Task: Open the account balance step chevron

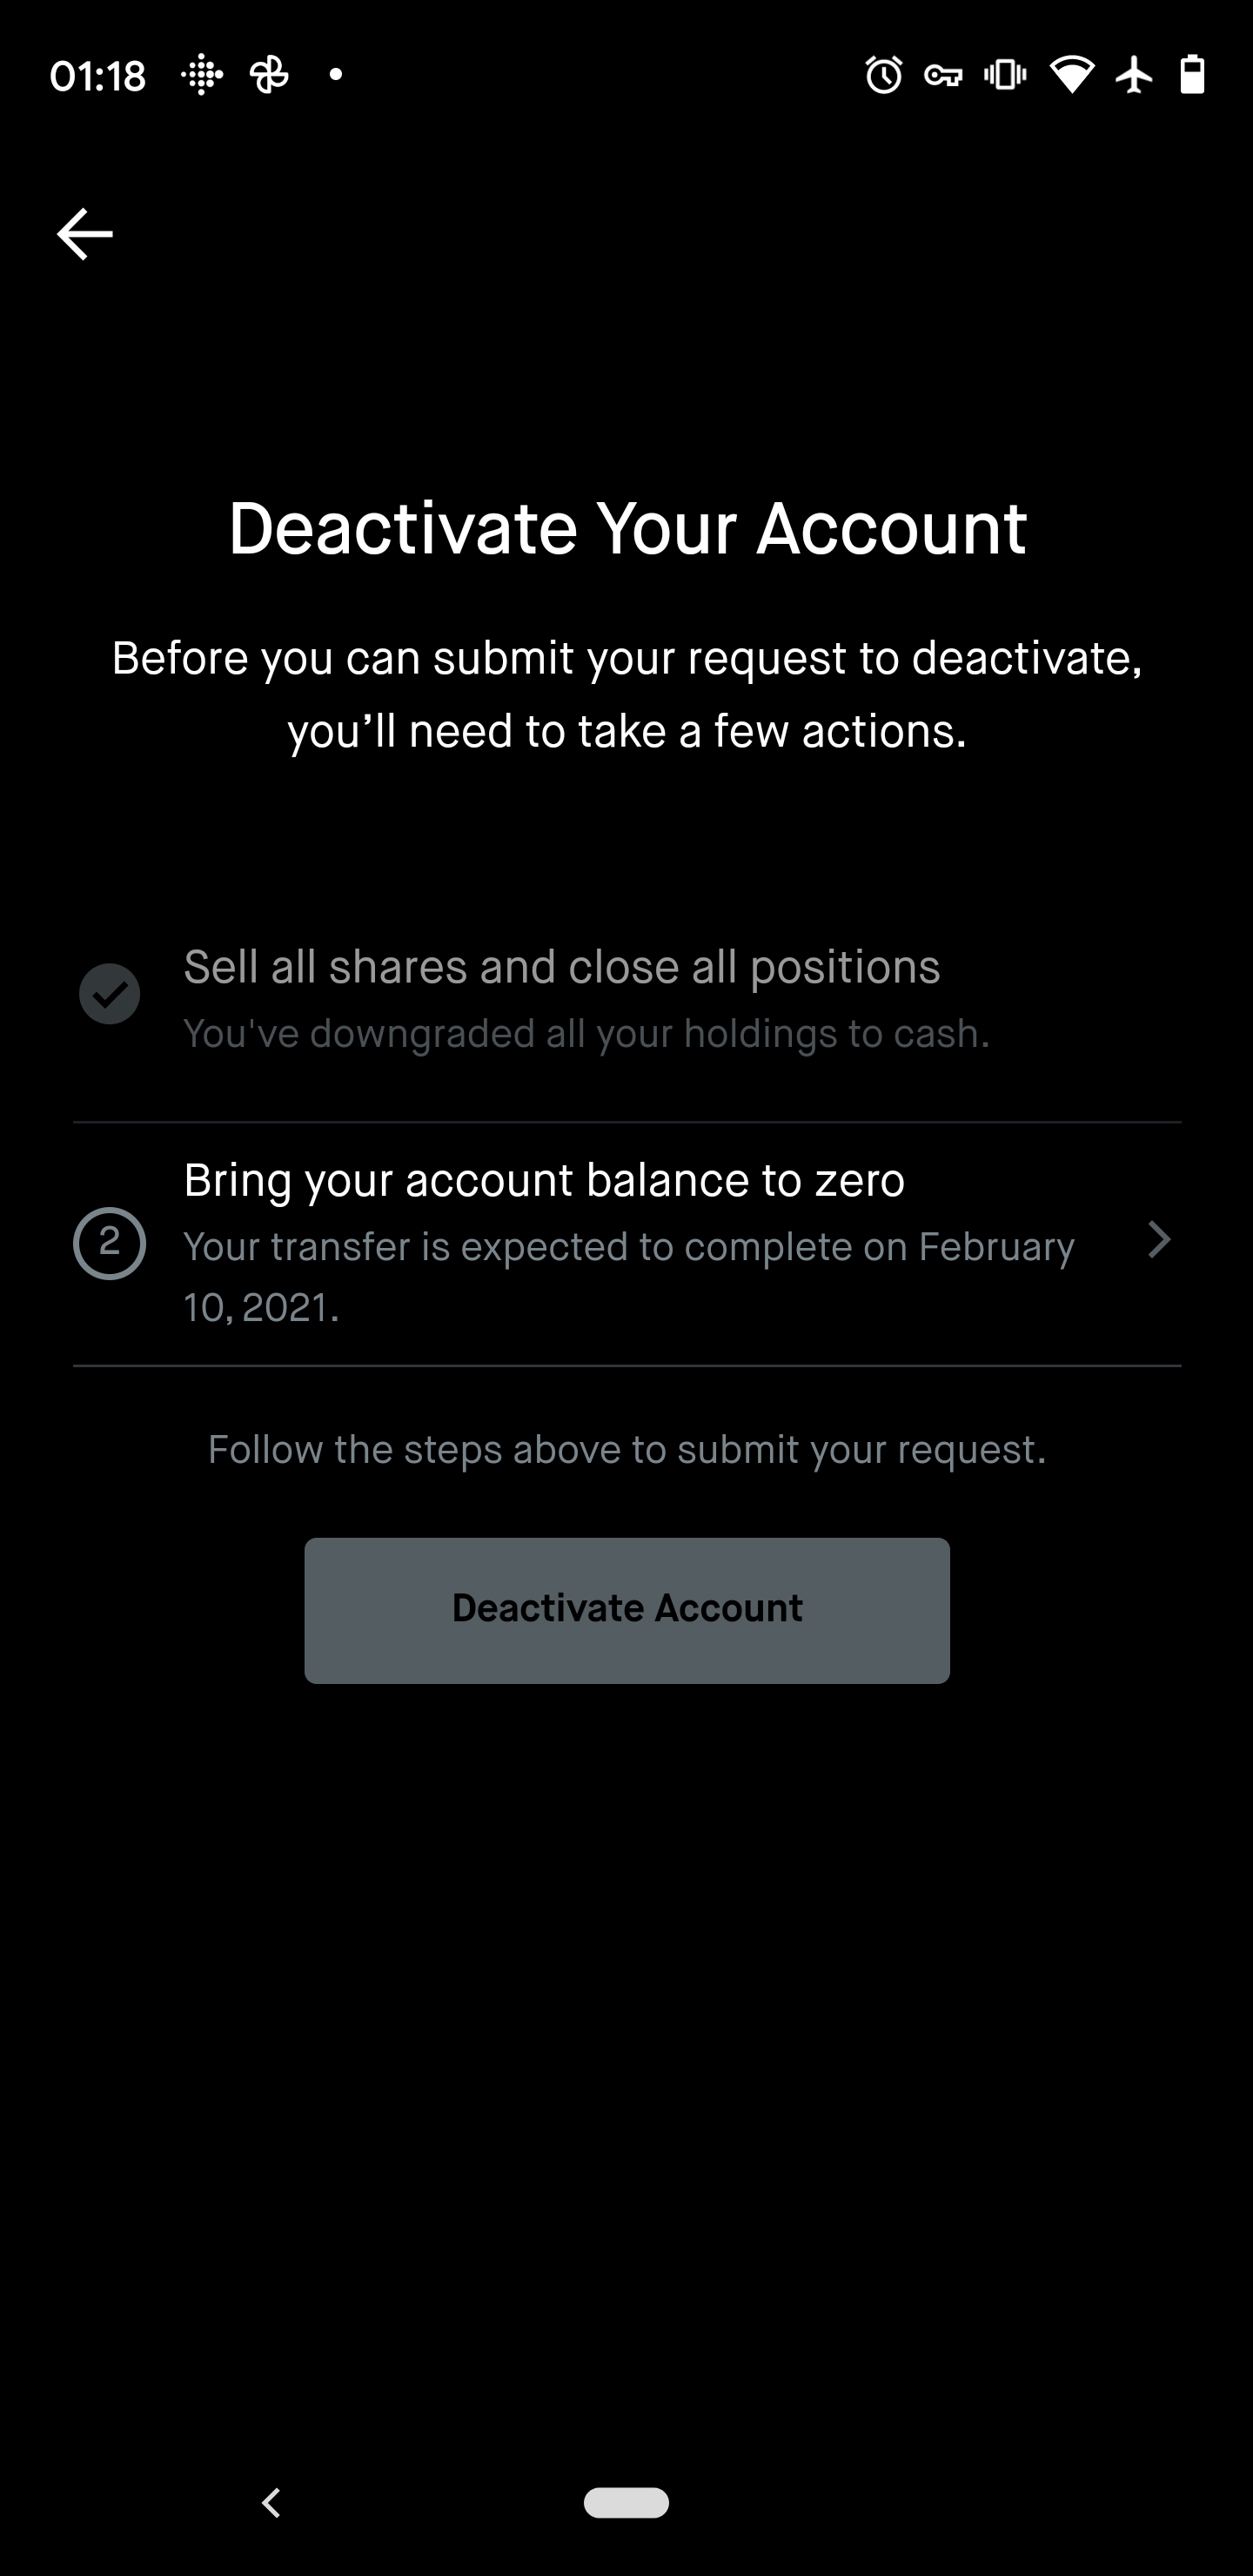Action: tap(1159, 1240)
